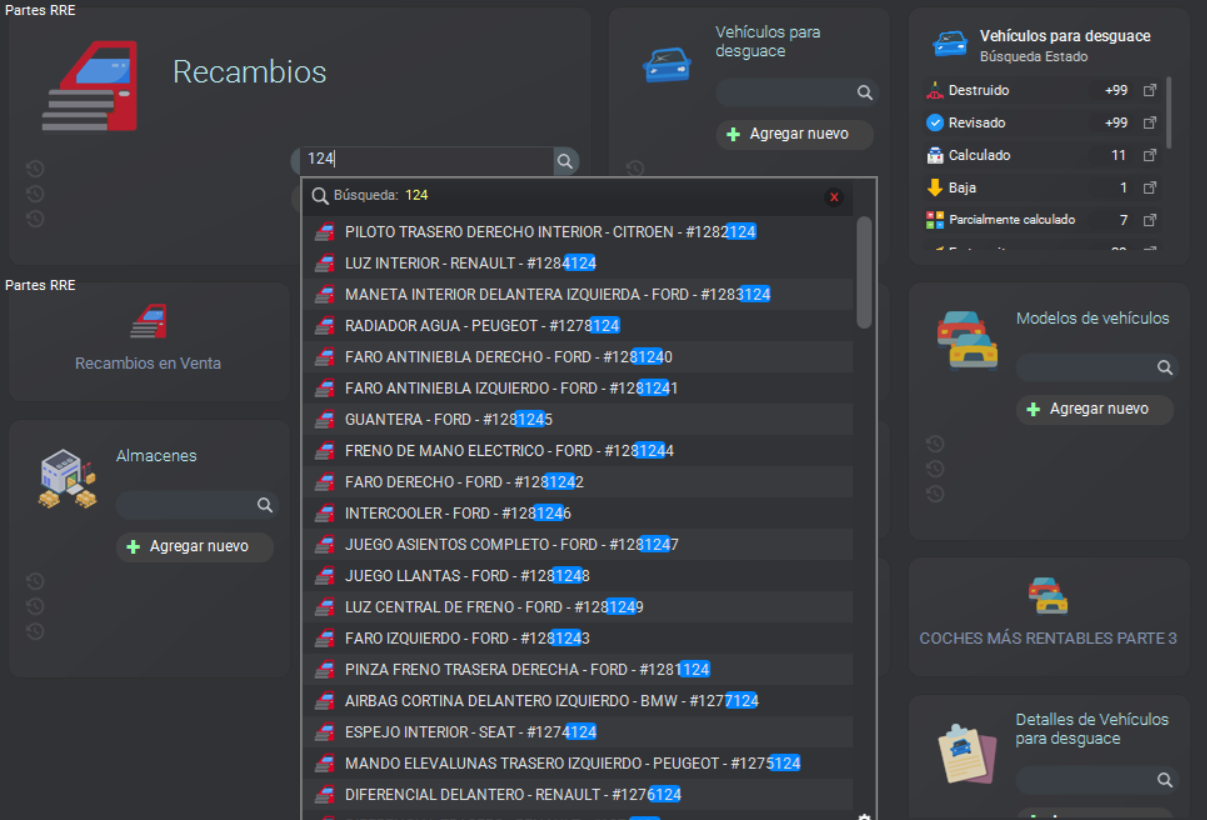This screenshot has height=820, width=1207.
Task: Click the Almacenes search input field
Action: (x=185, y=506)
